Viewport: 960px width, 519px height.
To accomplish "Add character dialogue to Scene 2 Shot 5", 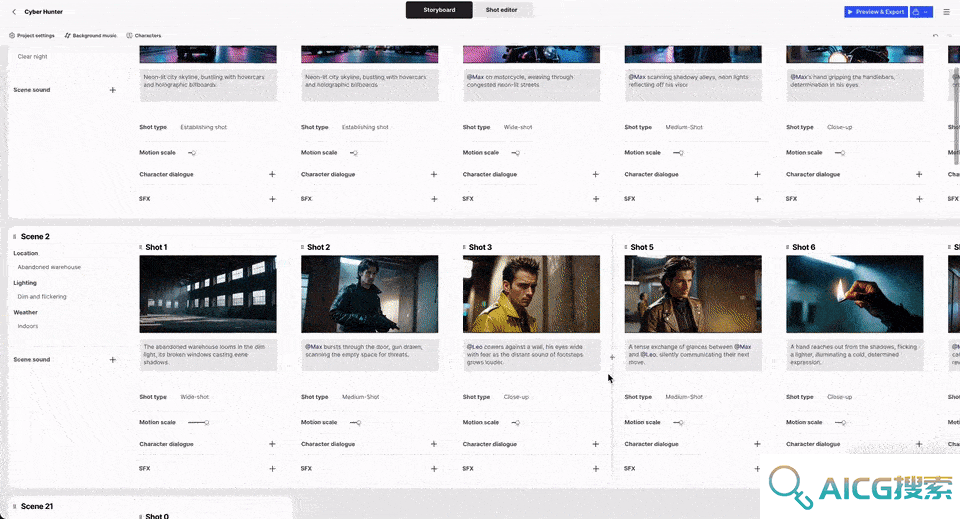I will click(x=757, y=444).
